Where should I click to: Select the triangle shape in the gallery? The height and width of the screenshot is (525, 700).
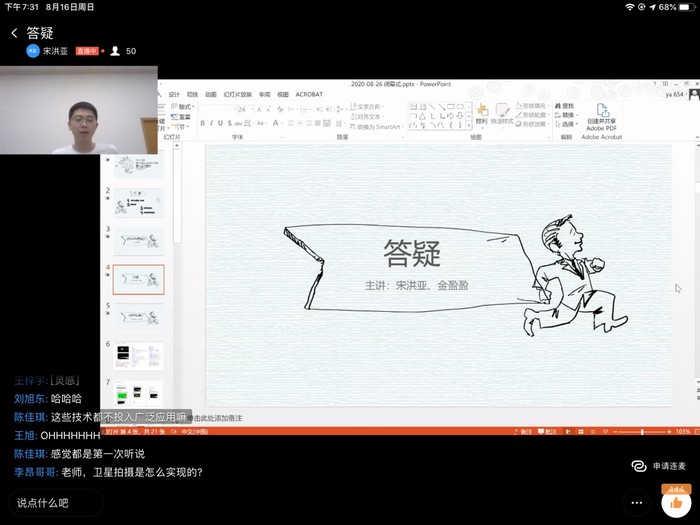(x=422, y=116)
